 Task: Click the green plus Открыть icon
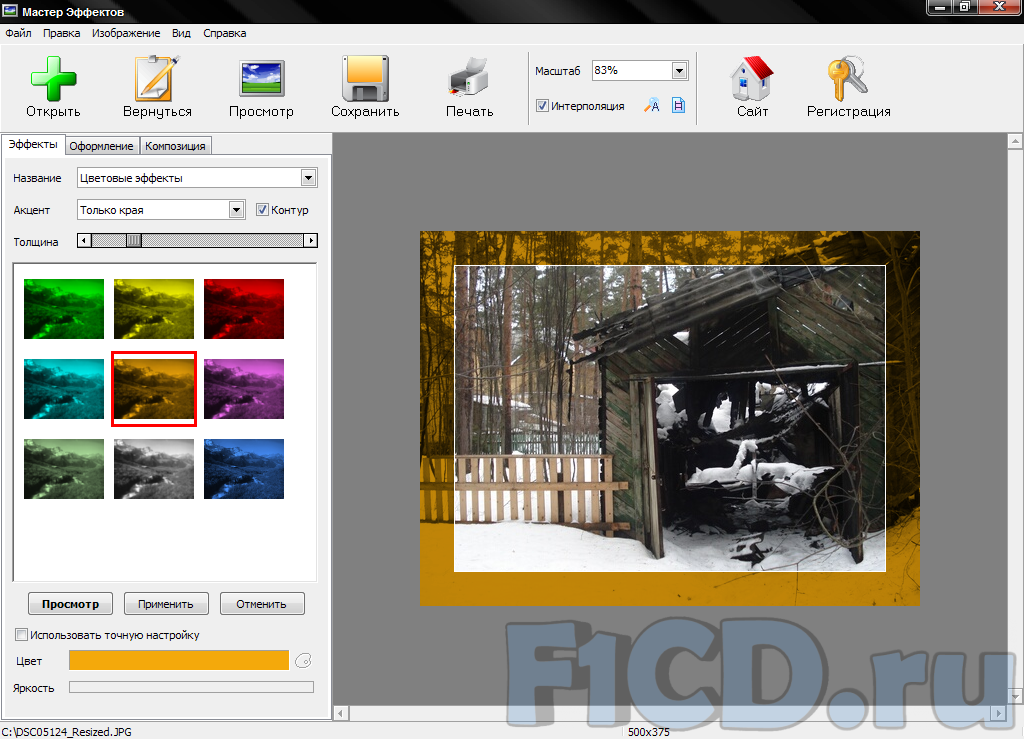click(54, 78)
